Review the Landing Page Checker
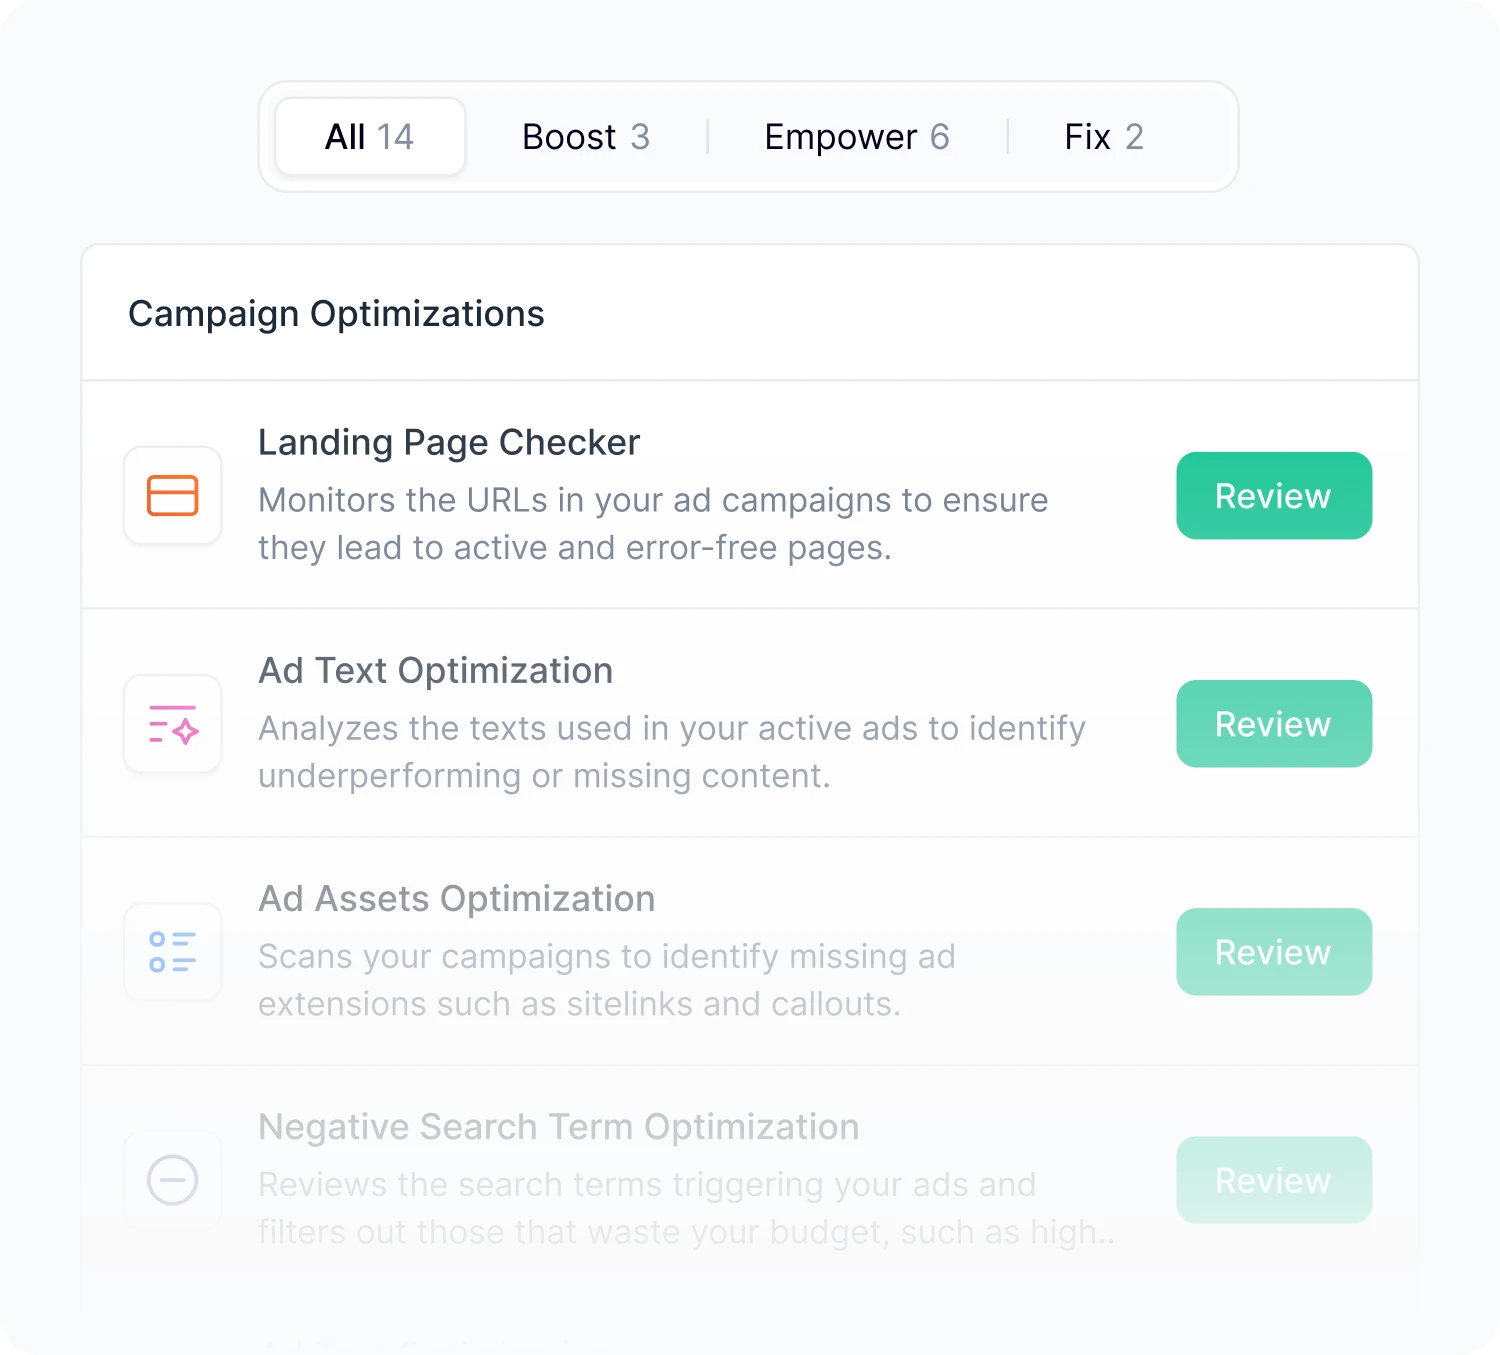1500x1355 pixels. coord(1273,496)
